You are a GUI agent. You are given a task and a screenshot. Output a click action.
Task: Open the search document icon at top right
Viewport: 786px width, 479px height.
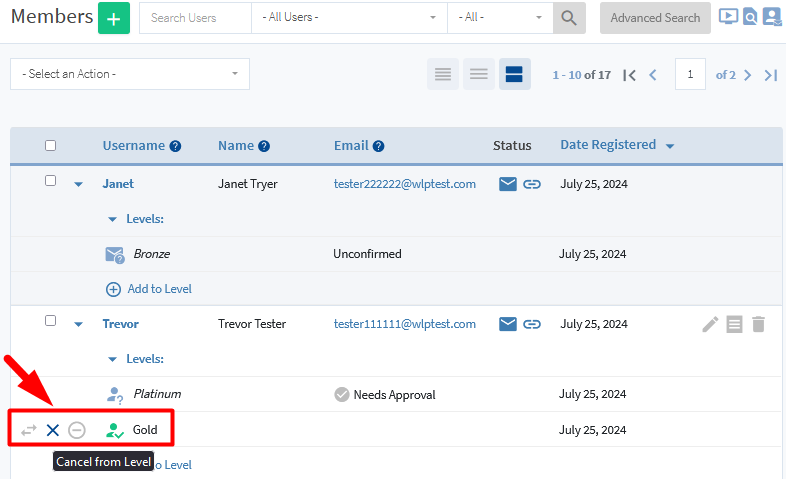tap(749, 17)
